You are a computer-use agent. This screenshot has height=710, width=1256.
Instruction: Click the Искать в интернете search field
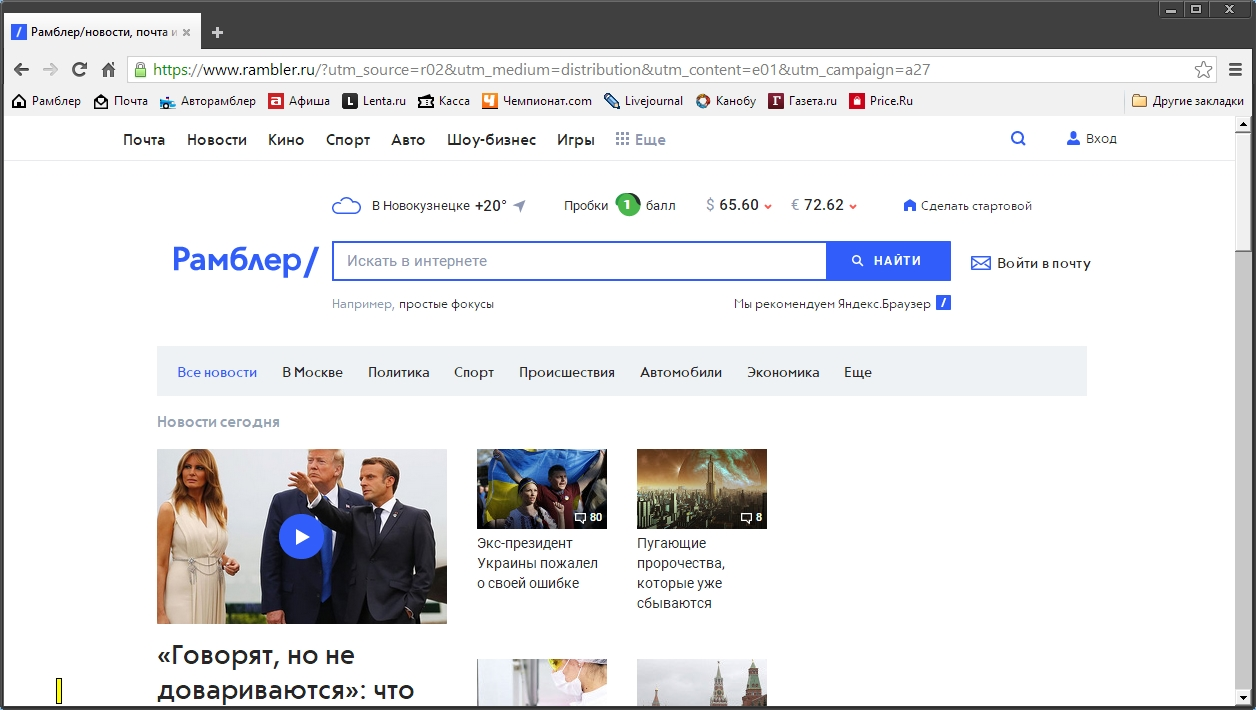coord(578,261)
